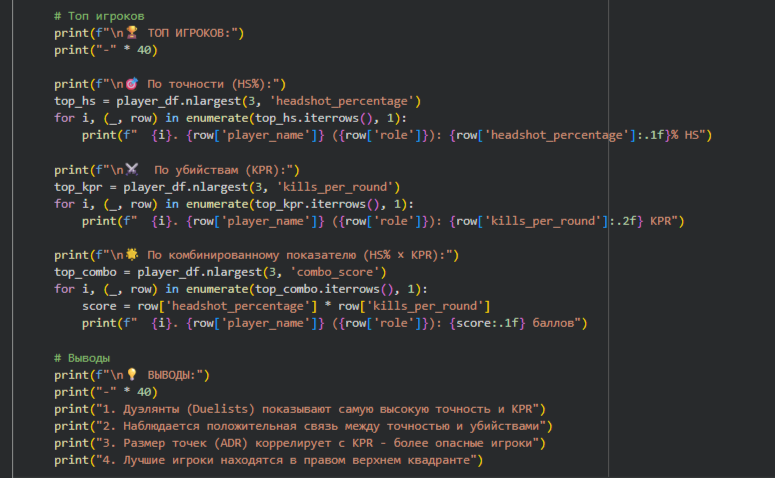Viewport: 775px width, 478px height.
Task: Click the 'top_hs.iterrows()' call
Action: coord(314,118)
